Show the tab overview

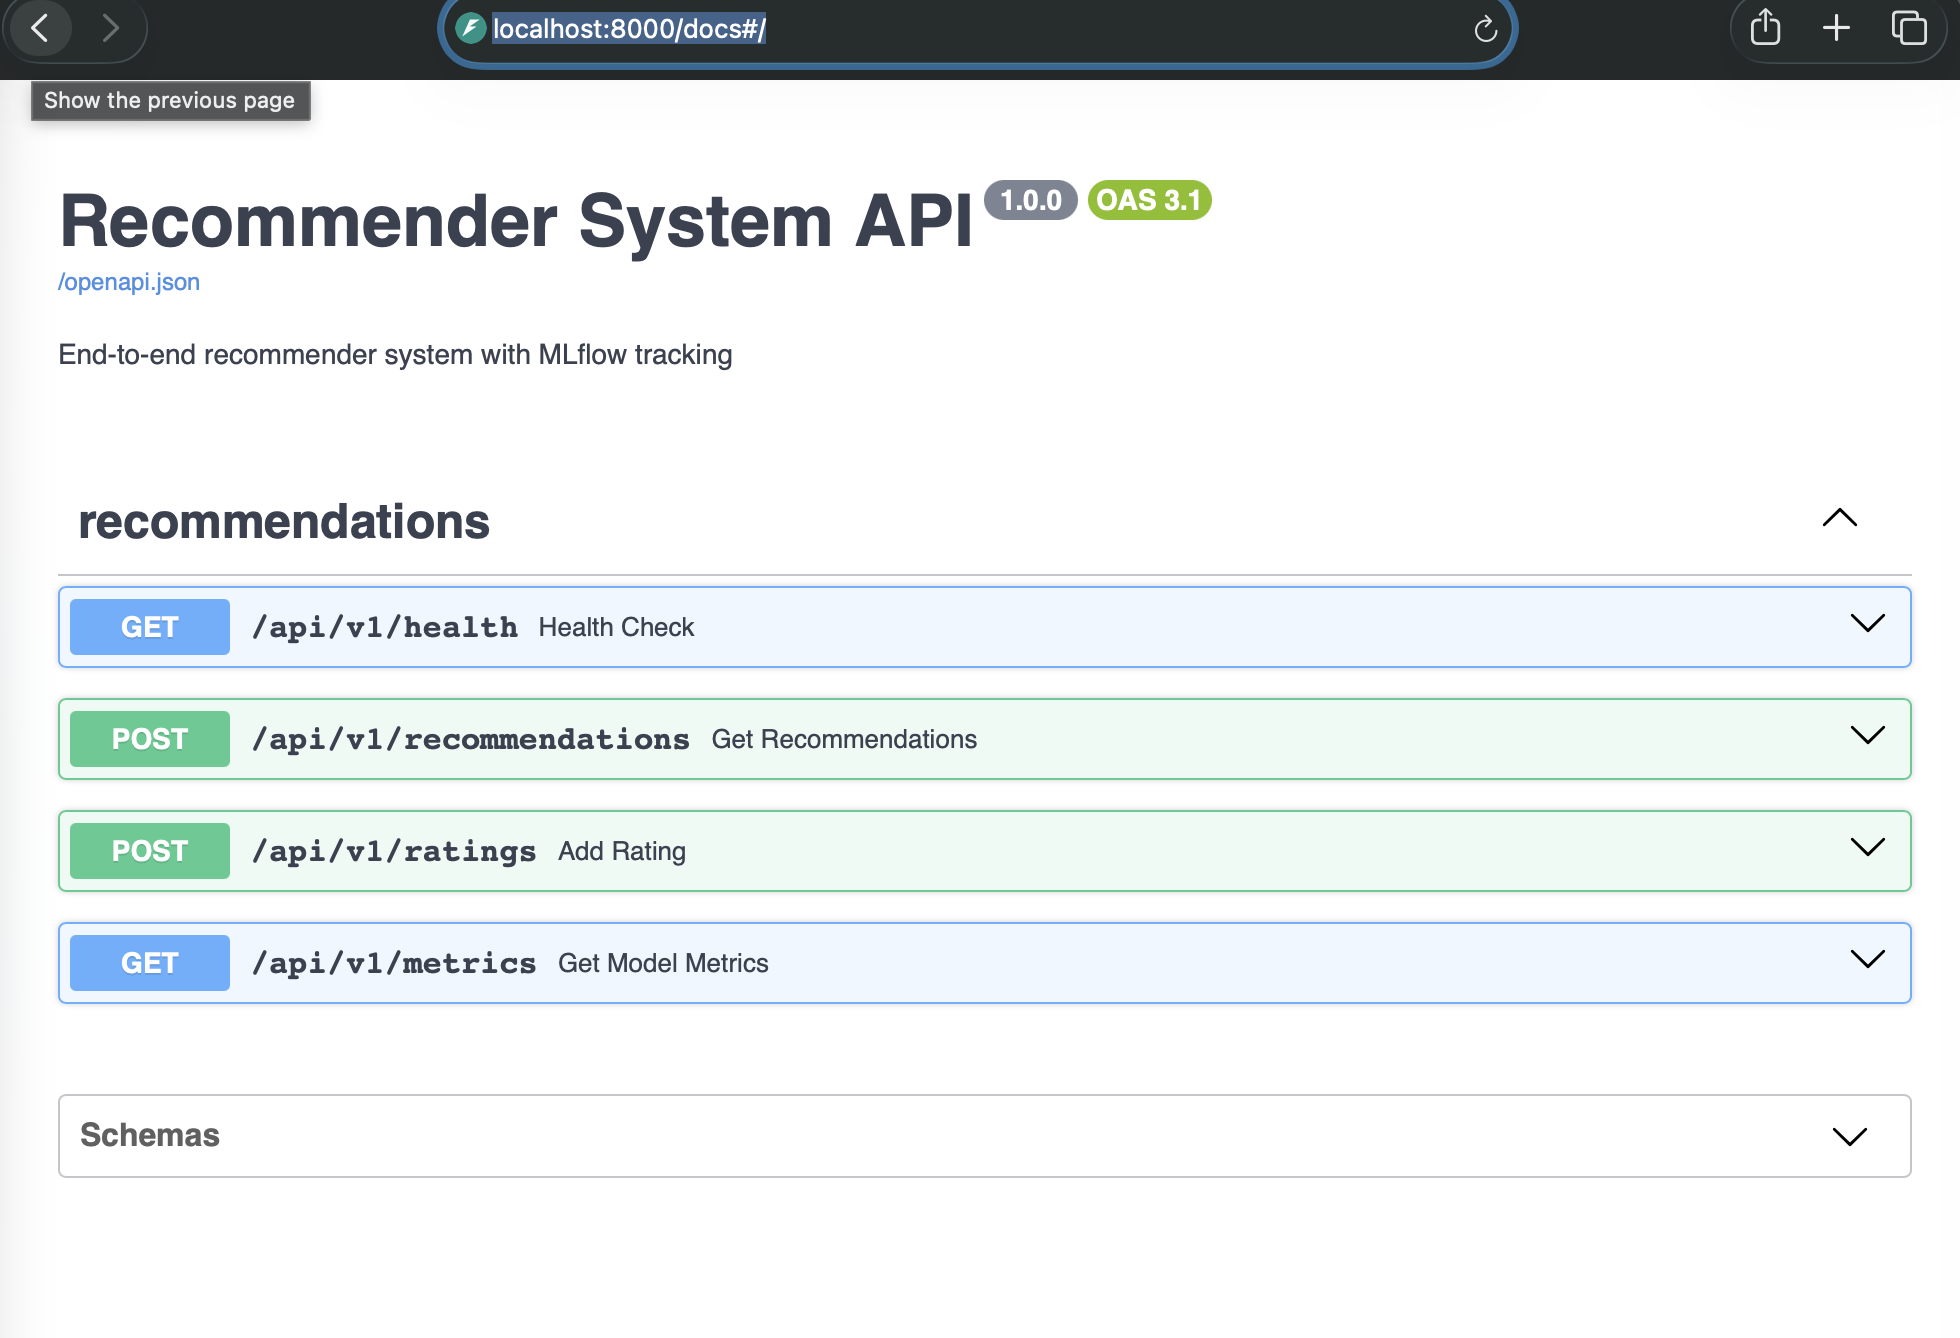tap(1909, 28)
